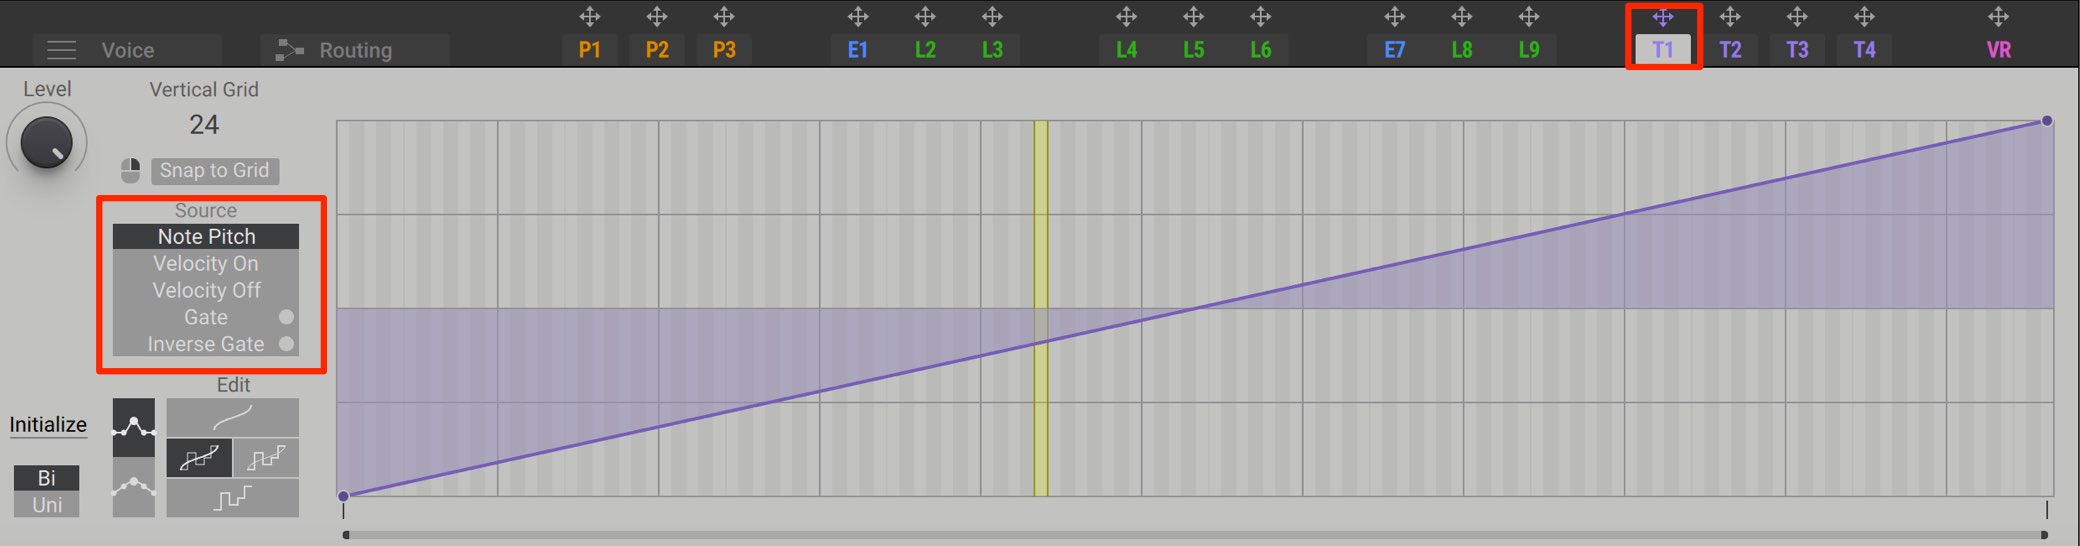Click the drag handle above T4
The width and height of the screenshot is (2080, 546).
point(1864,16)
